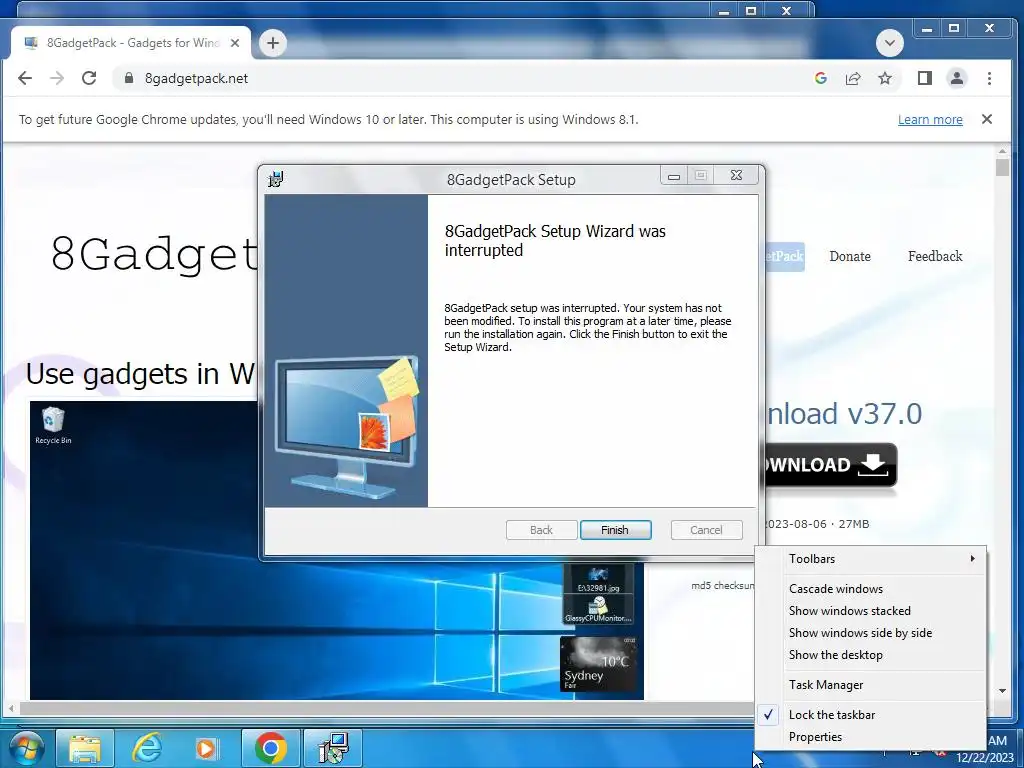Open the Google icon in address bar

pyautogui.click(x=821, y=78)
